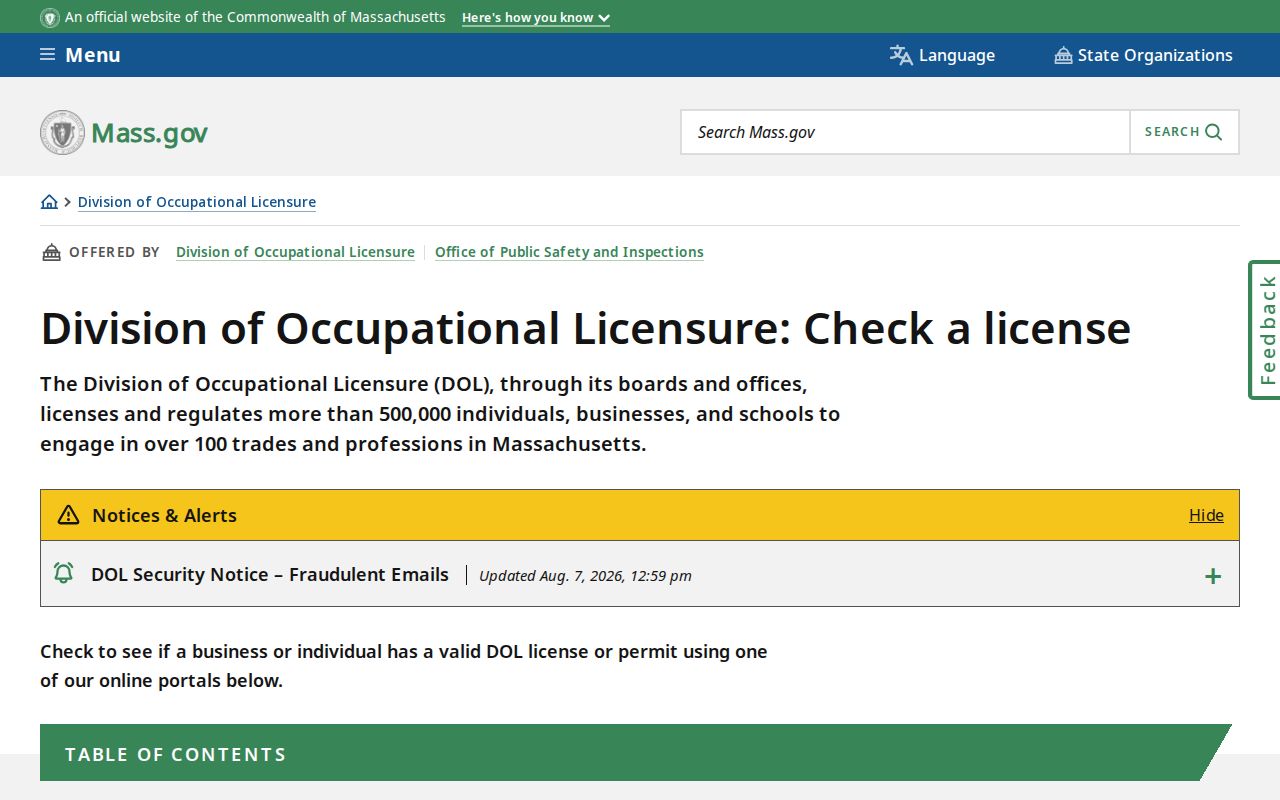Click the green bell alert icon
Viewport: 1280px width, 800px height.
pyautogui.click(x=63, y=573)
